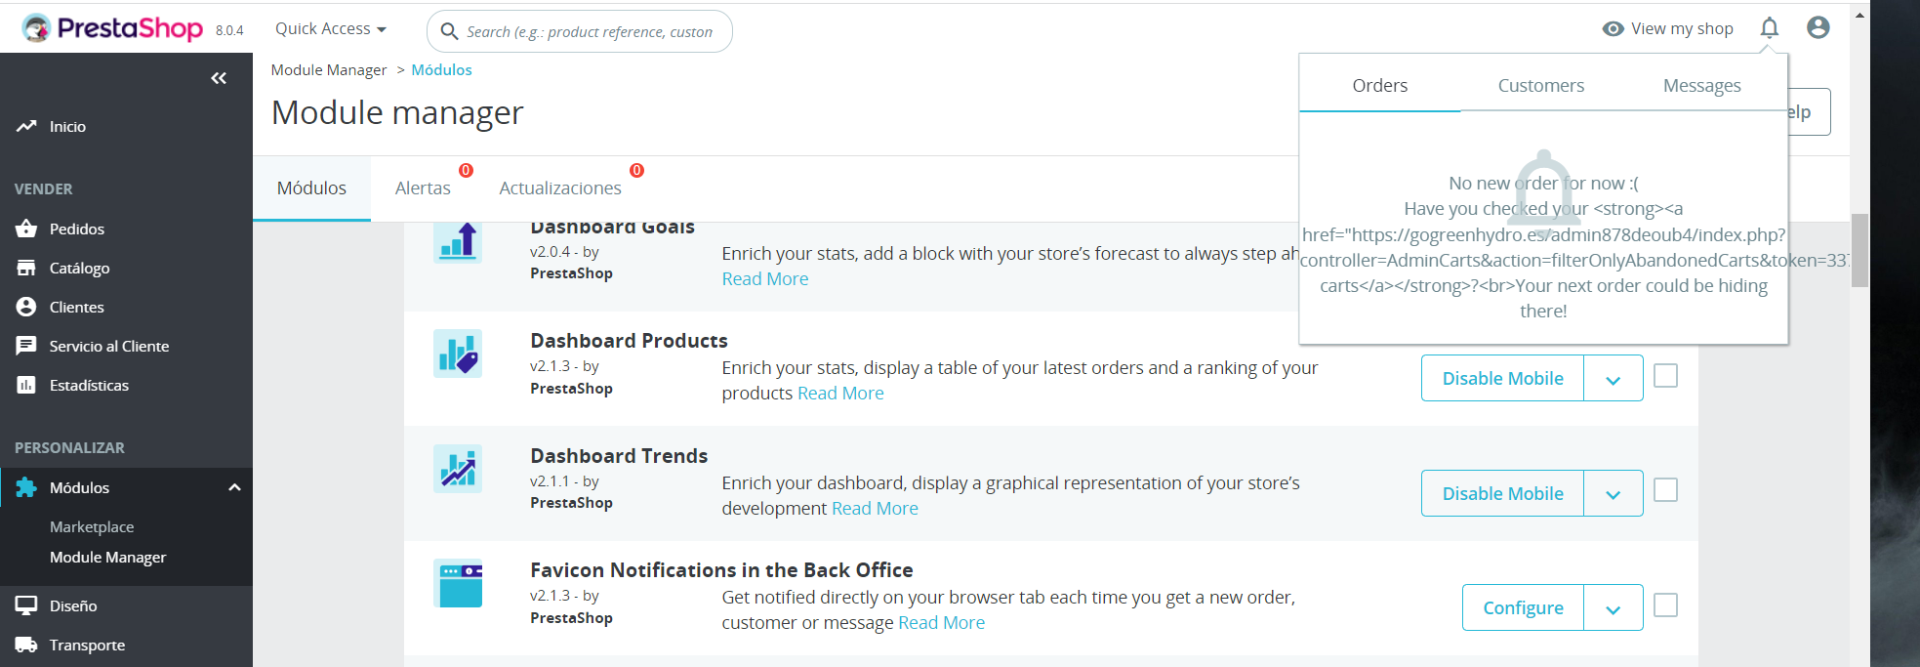
Task: Click the search magnifier icon
Action: tap(449, 32)
